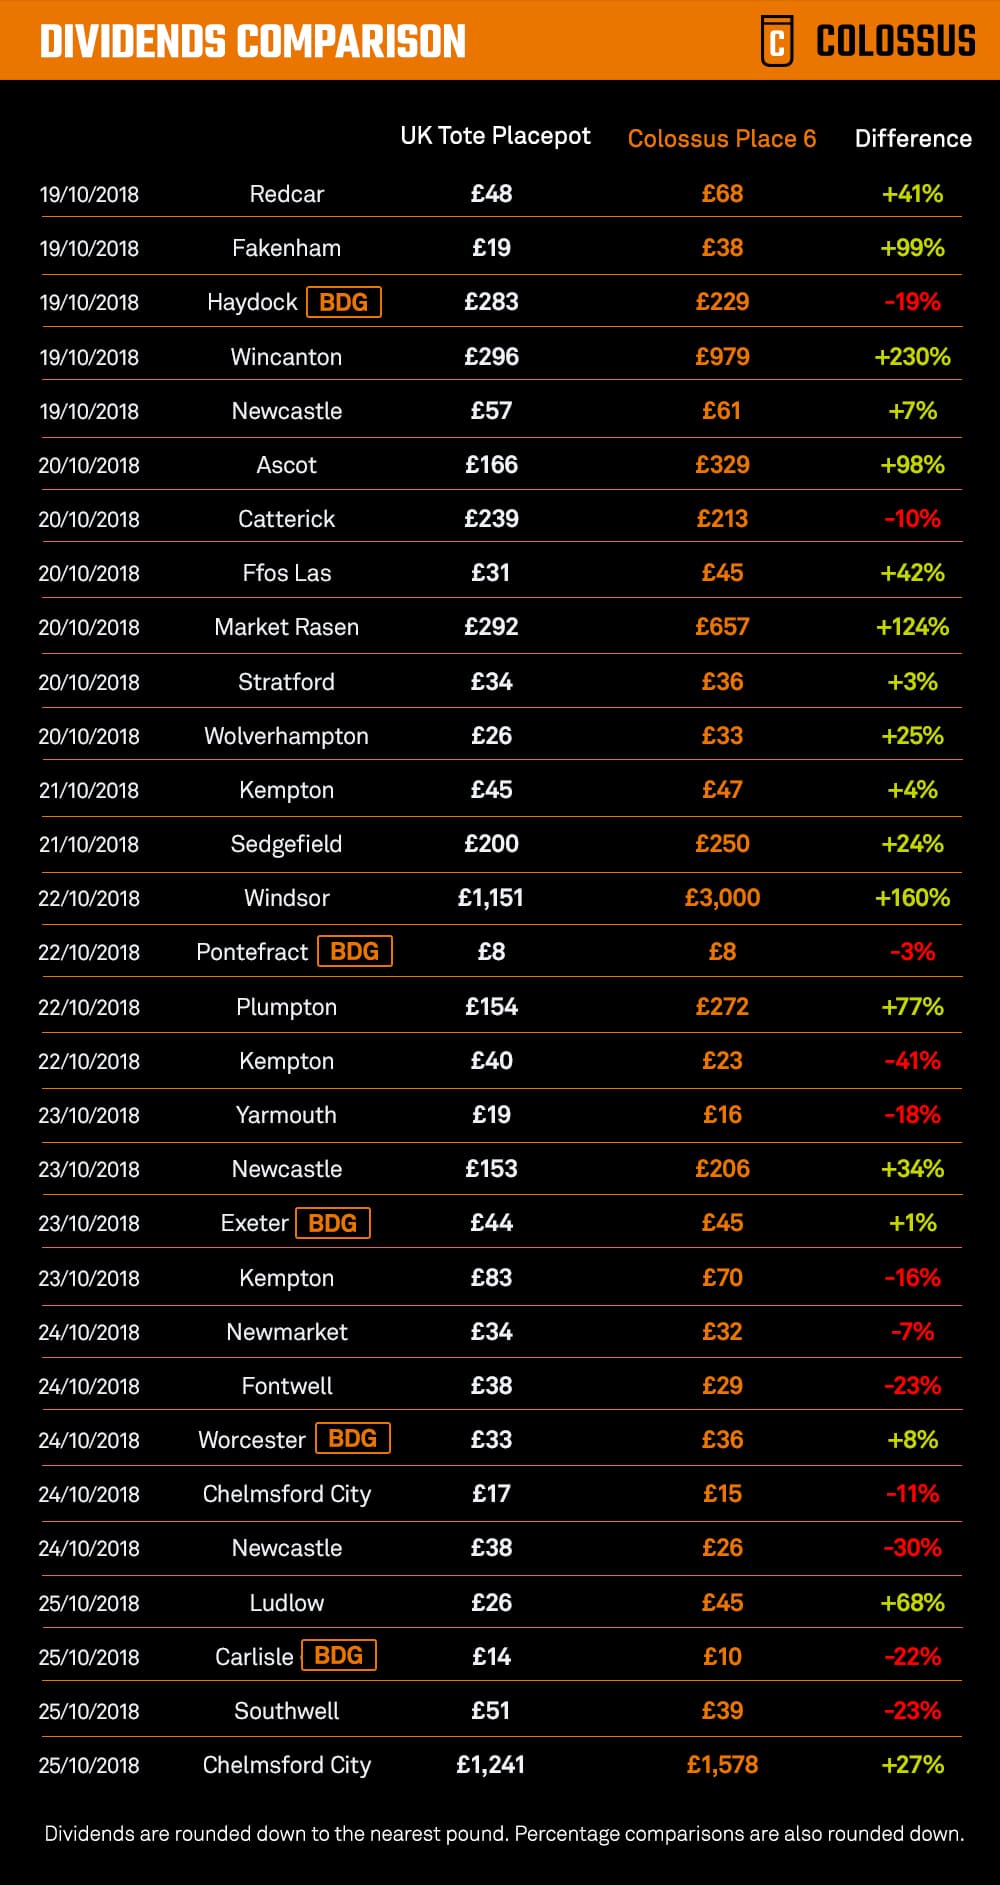This screenshot has height=1885, width=1000.
Task: Click the BDG badge next to Worcester
Action: (352, 1439)
